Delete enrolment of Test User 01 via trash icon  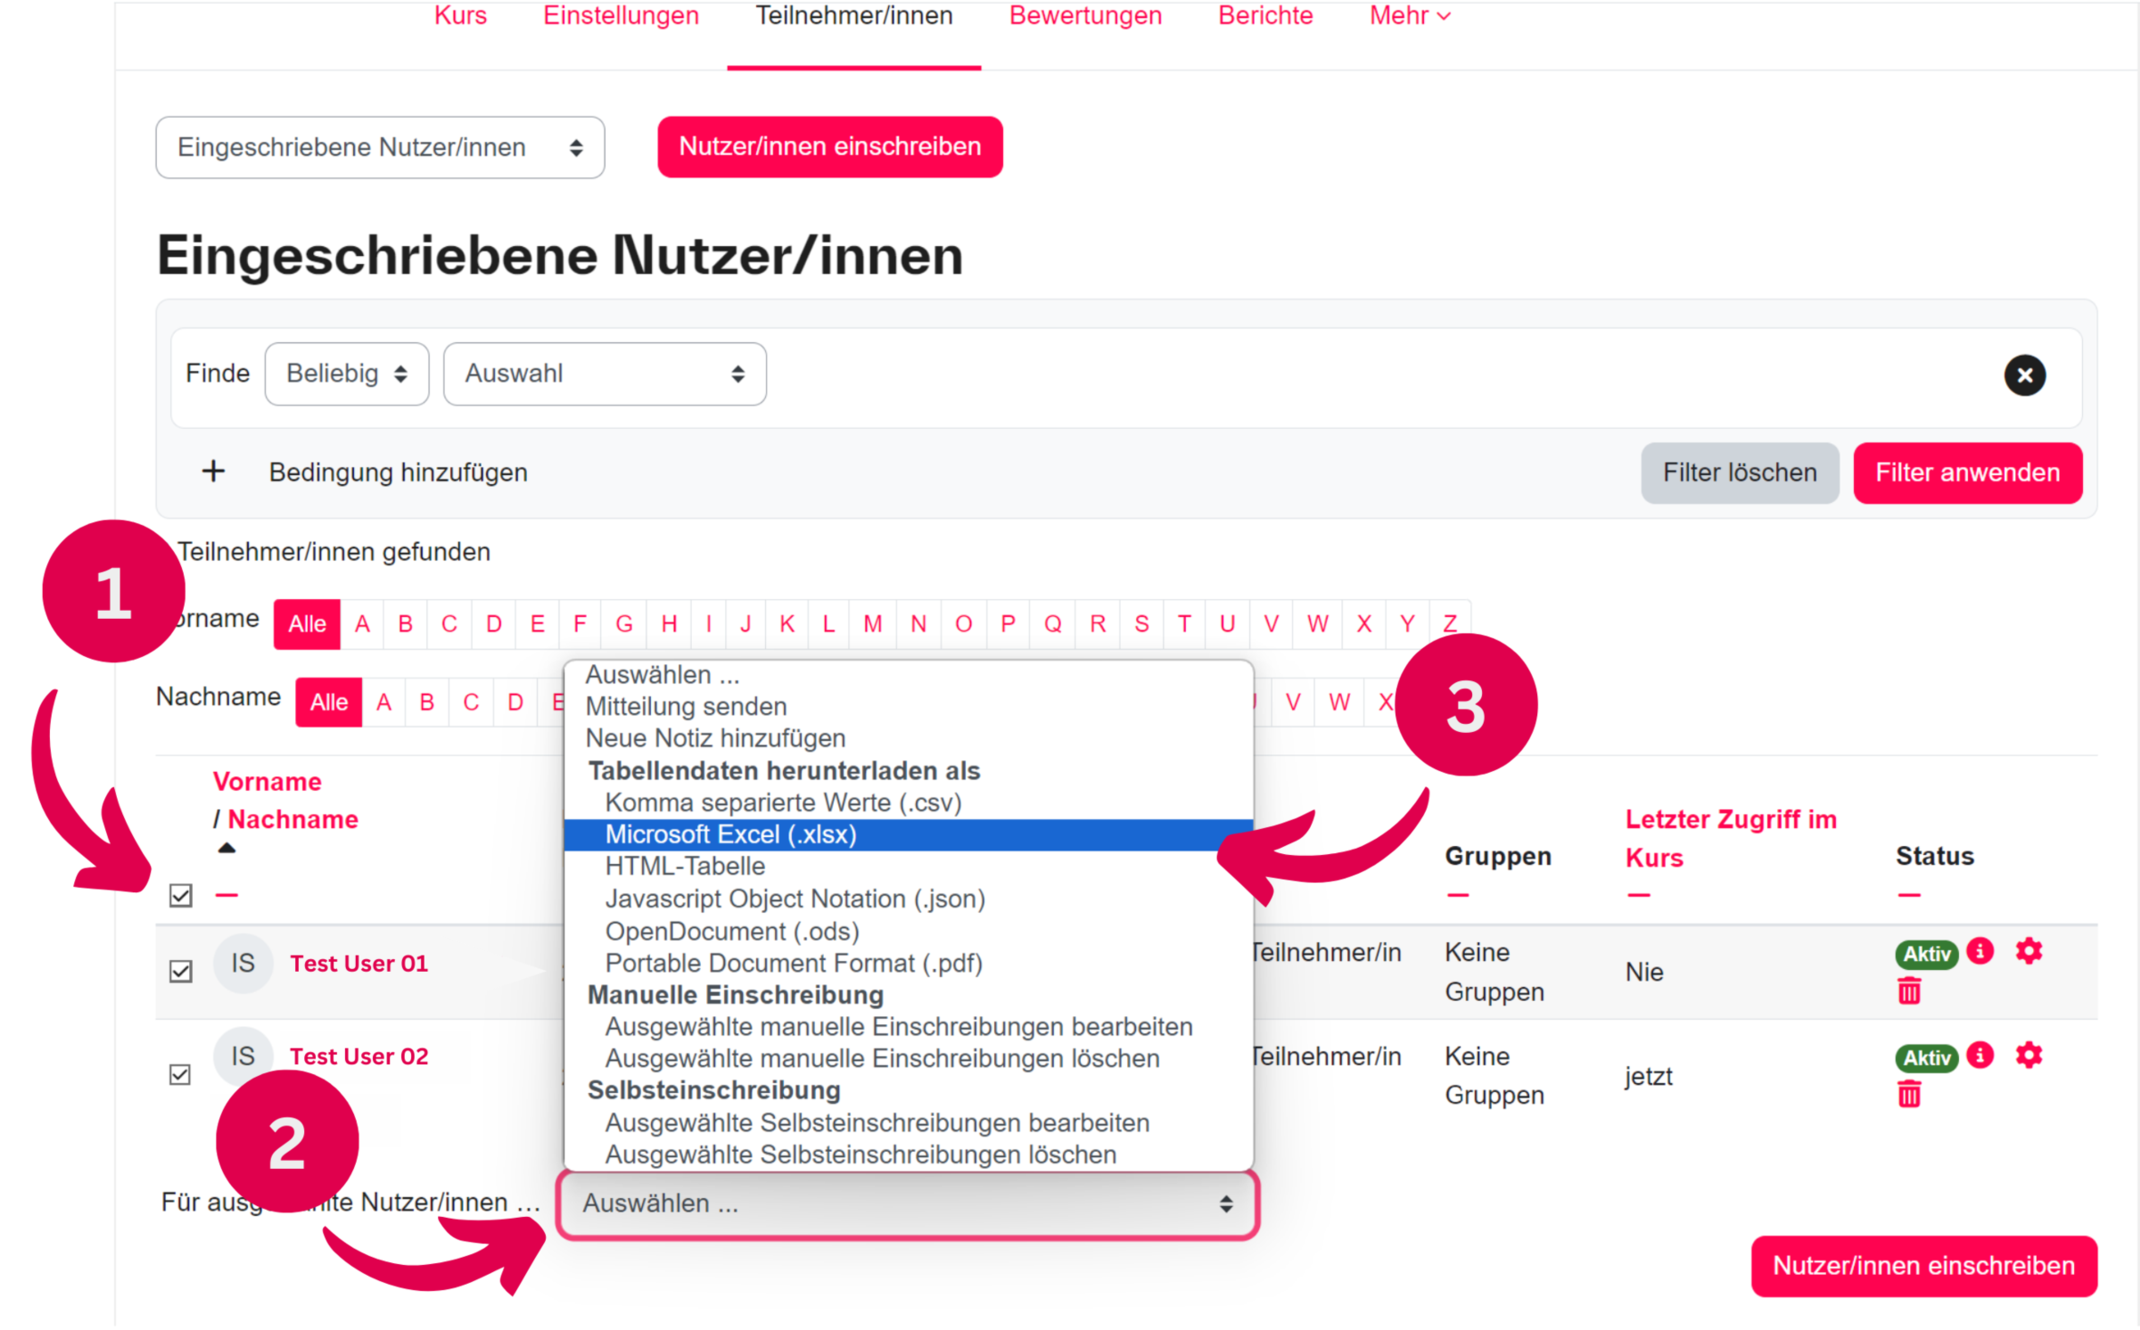click(1908, 991)
